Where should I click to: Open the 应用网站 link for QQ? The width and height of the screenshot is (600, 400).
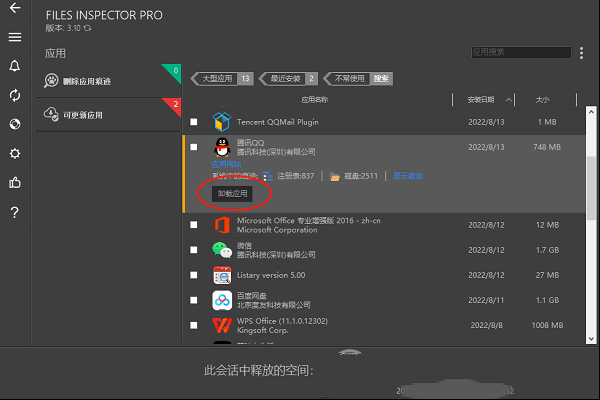click(x=226, y=163)
